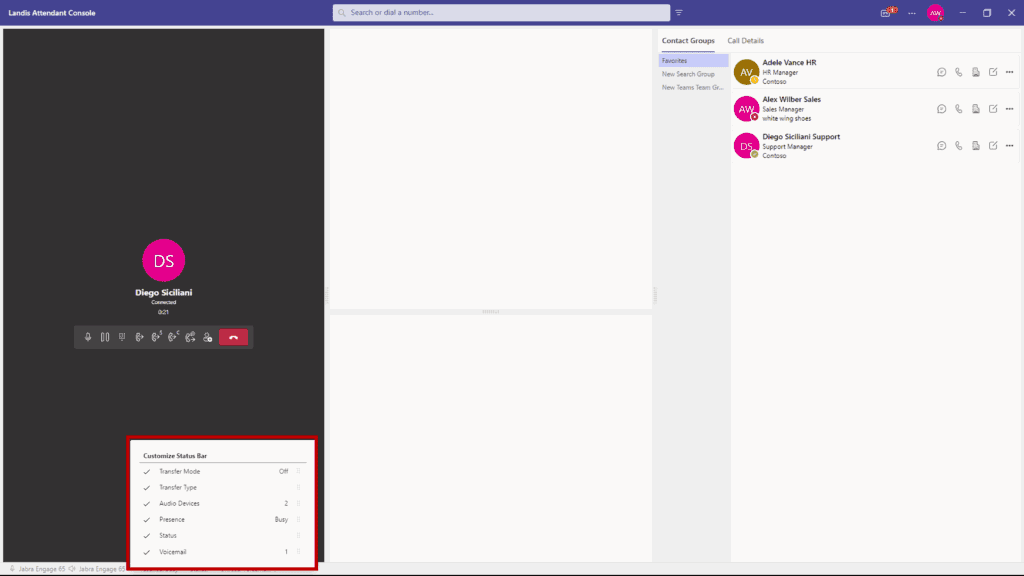Image resolution: width=1024 pixels, height=576 pixels.
Task: Hang up the call with Diego Siciliani
Action: (x=233, y=337)
